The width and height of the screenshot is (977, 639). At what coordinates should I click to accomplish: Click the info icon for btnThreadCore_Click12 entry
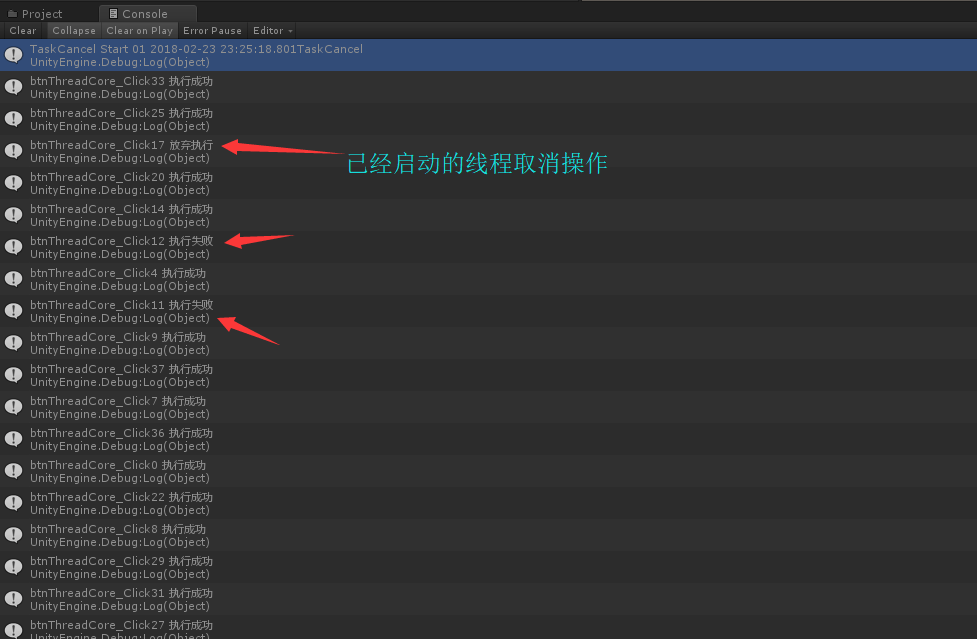13,247
